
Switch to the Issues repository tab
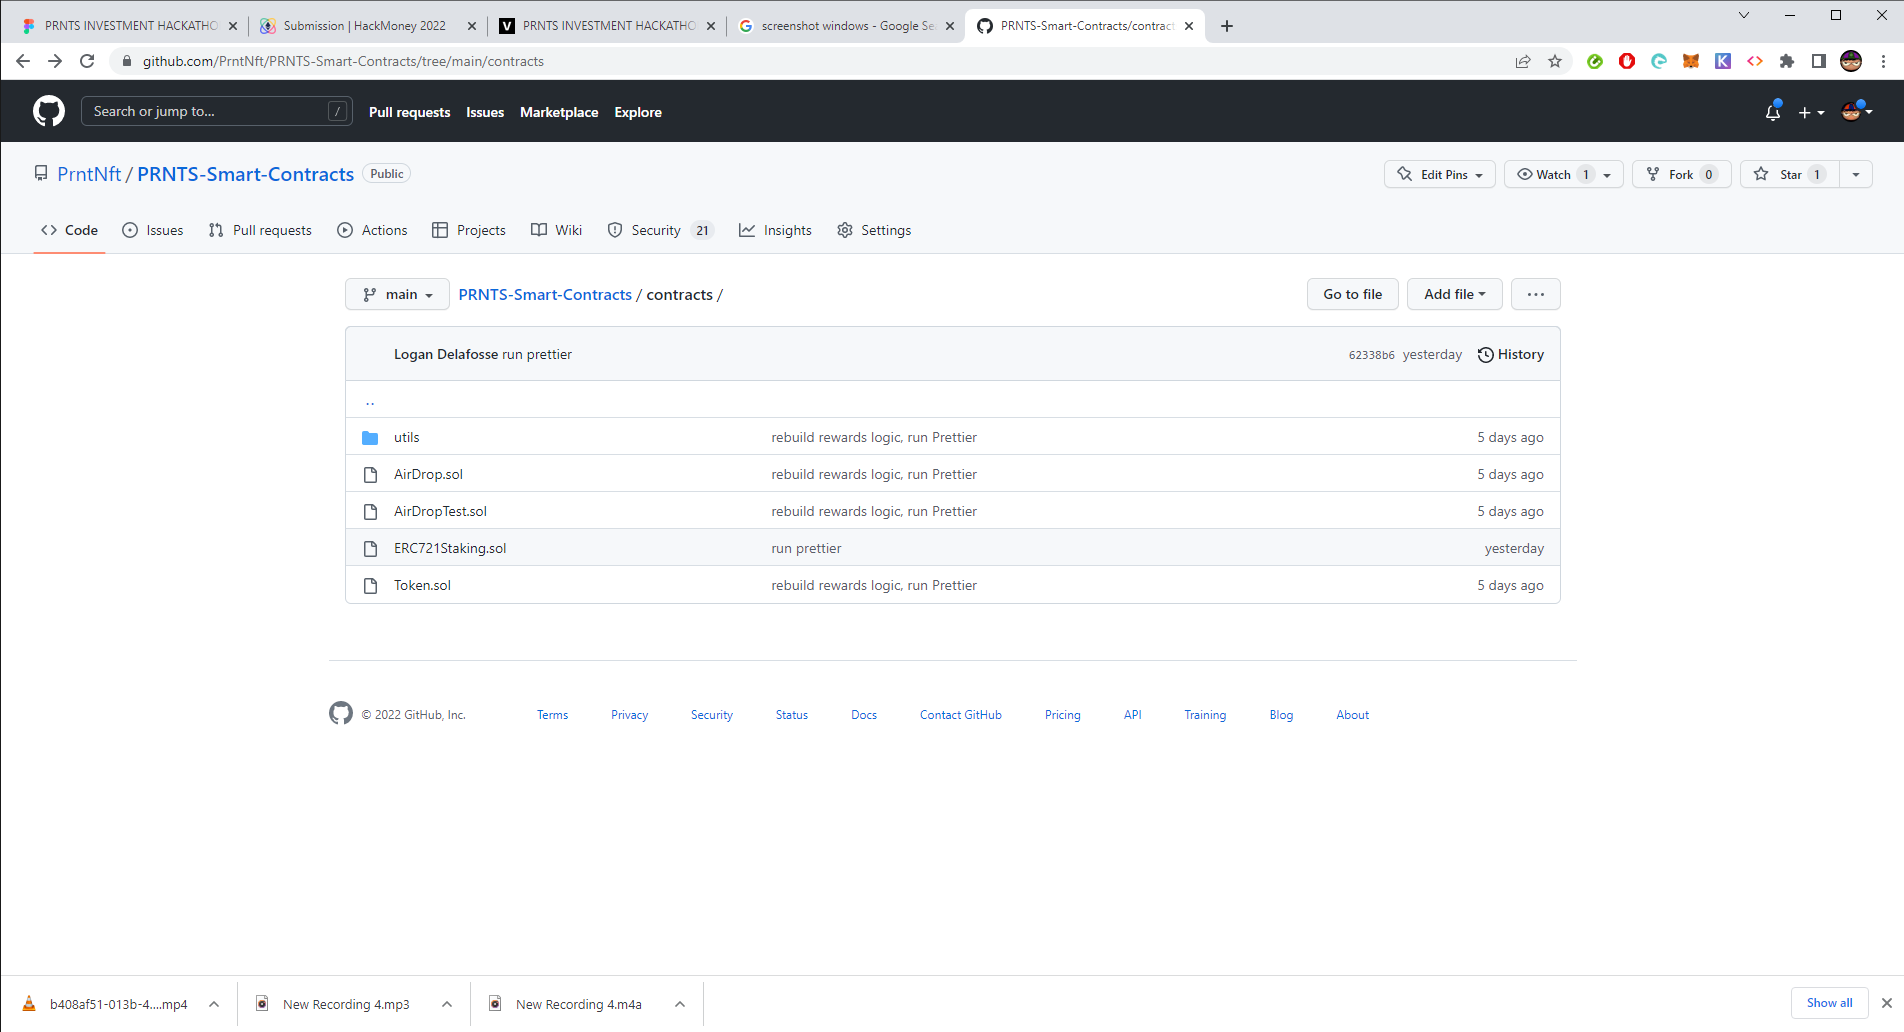[x=153, y=230]
